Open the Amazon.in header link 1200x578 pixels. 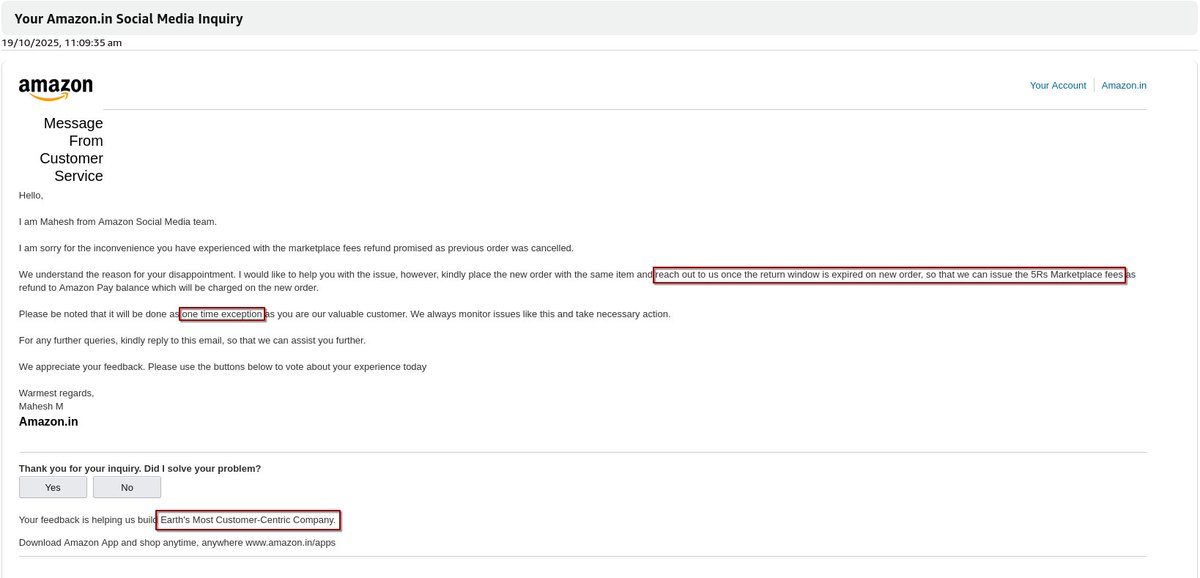(x=1124, y=86)
